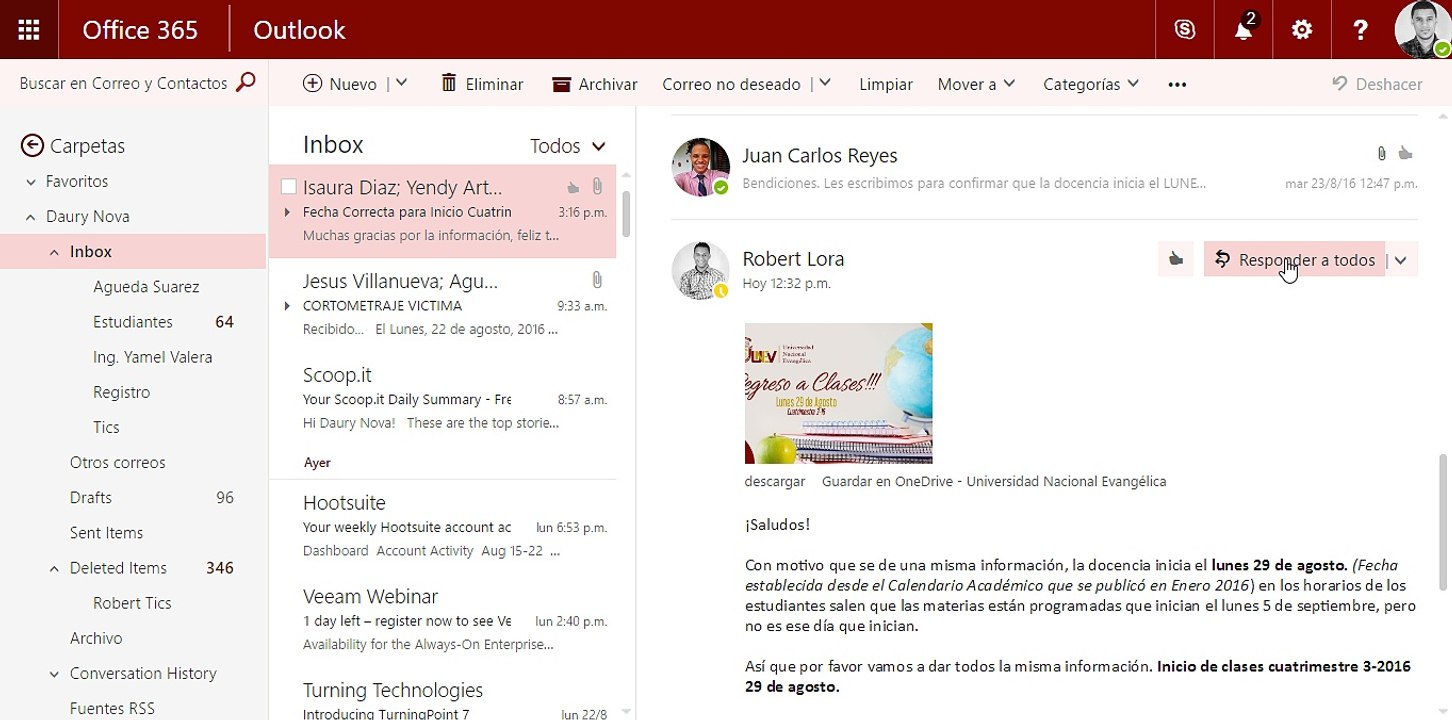The image size is (1452, 720).
Task: Mark as Correo no deseado
Action: pyautogui.click(x=731, y=84)
